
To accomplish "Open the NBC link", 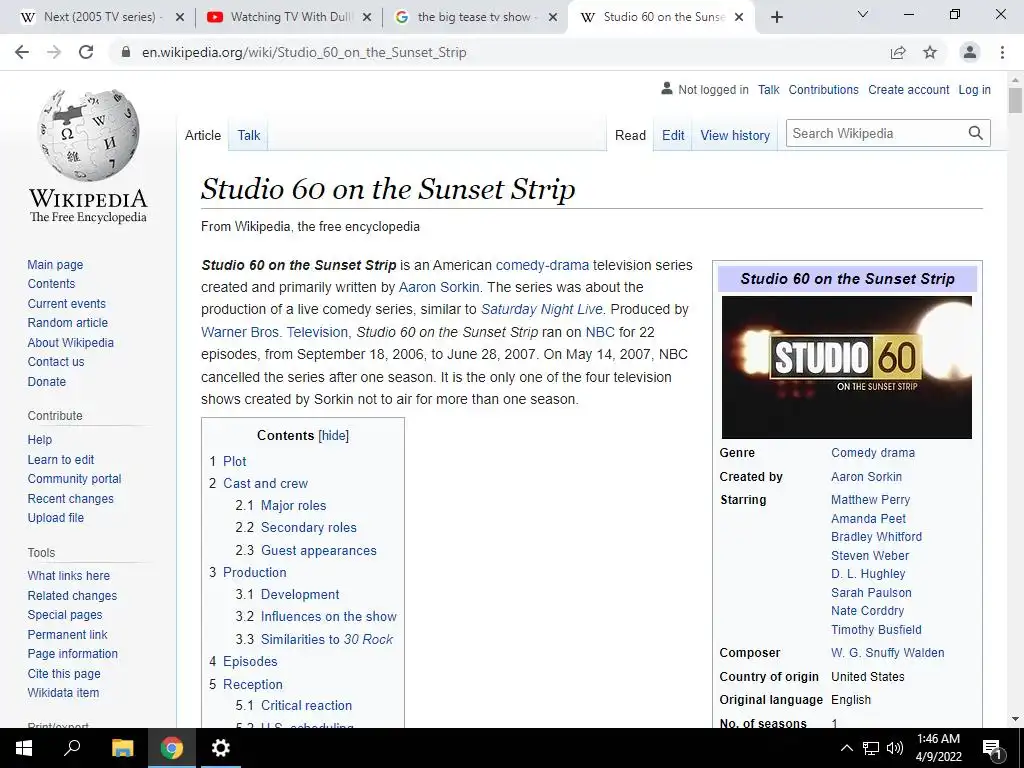I will (x=600, y=332).
